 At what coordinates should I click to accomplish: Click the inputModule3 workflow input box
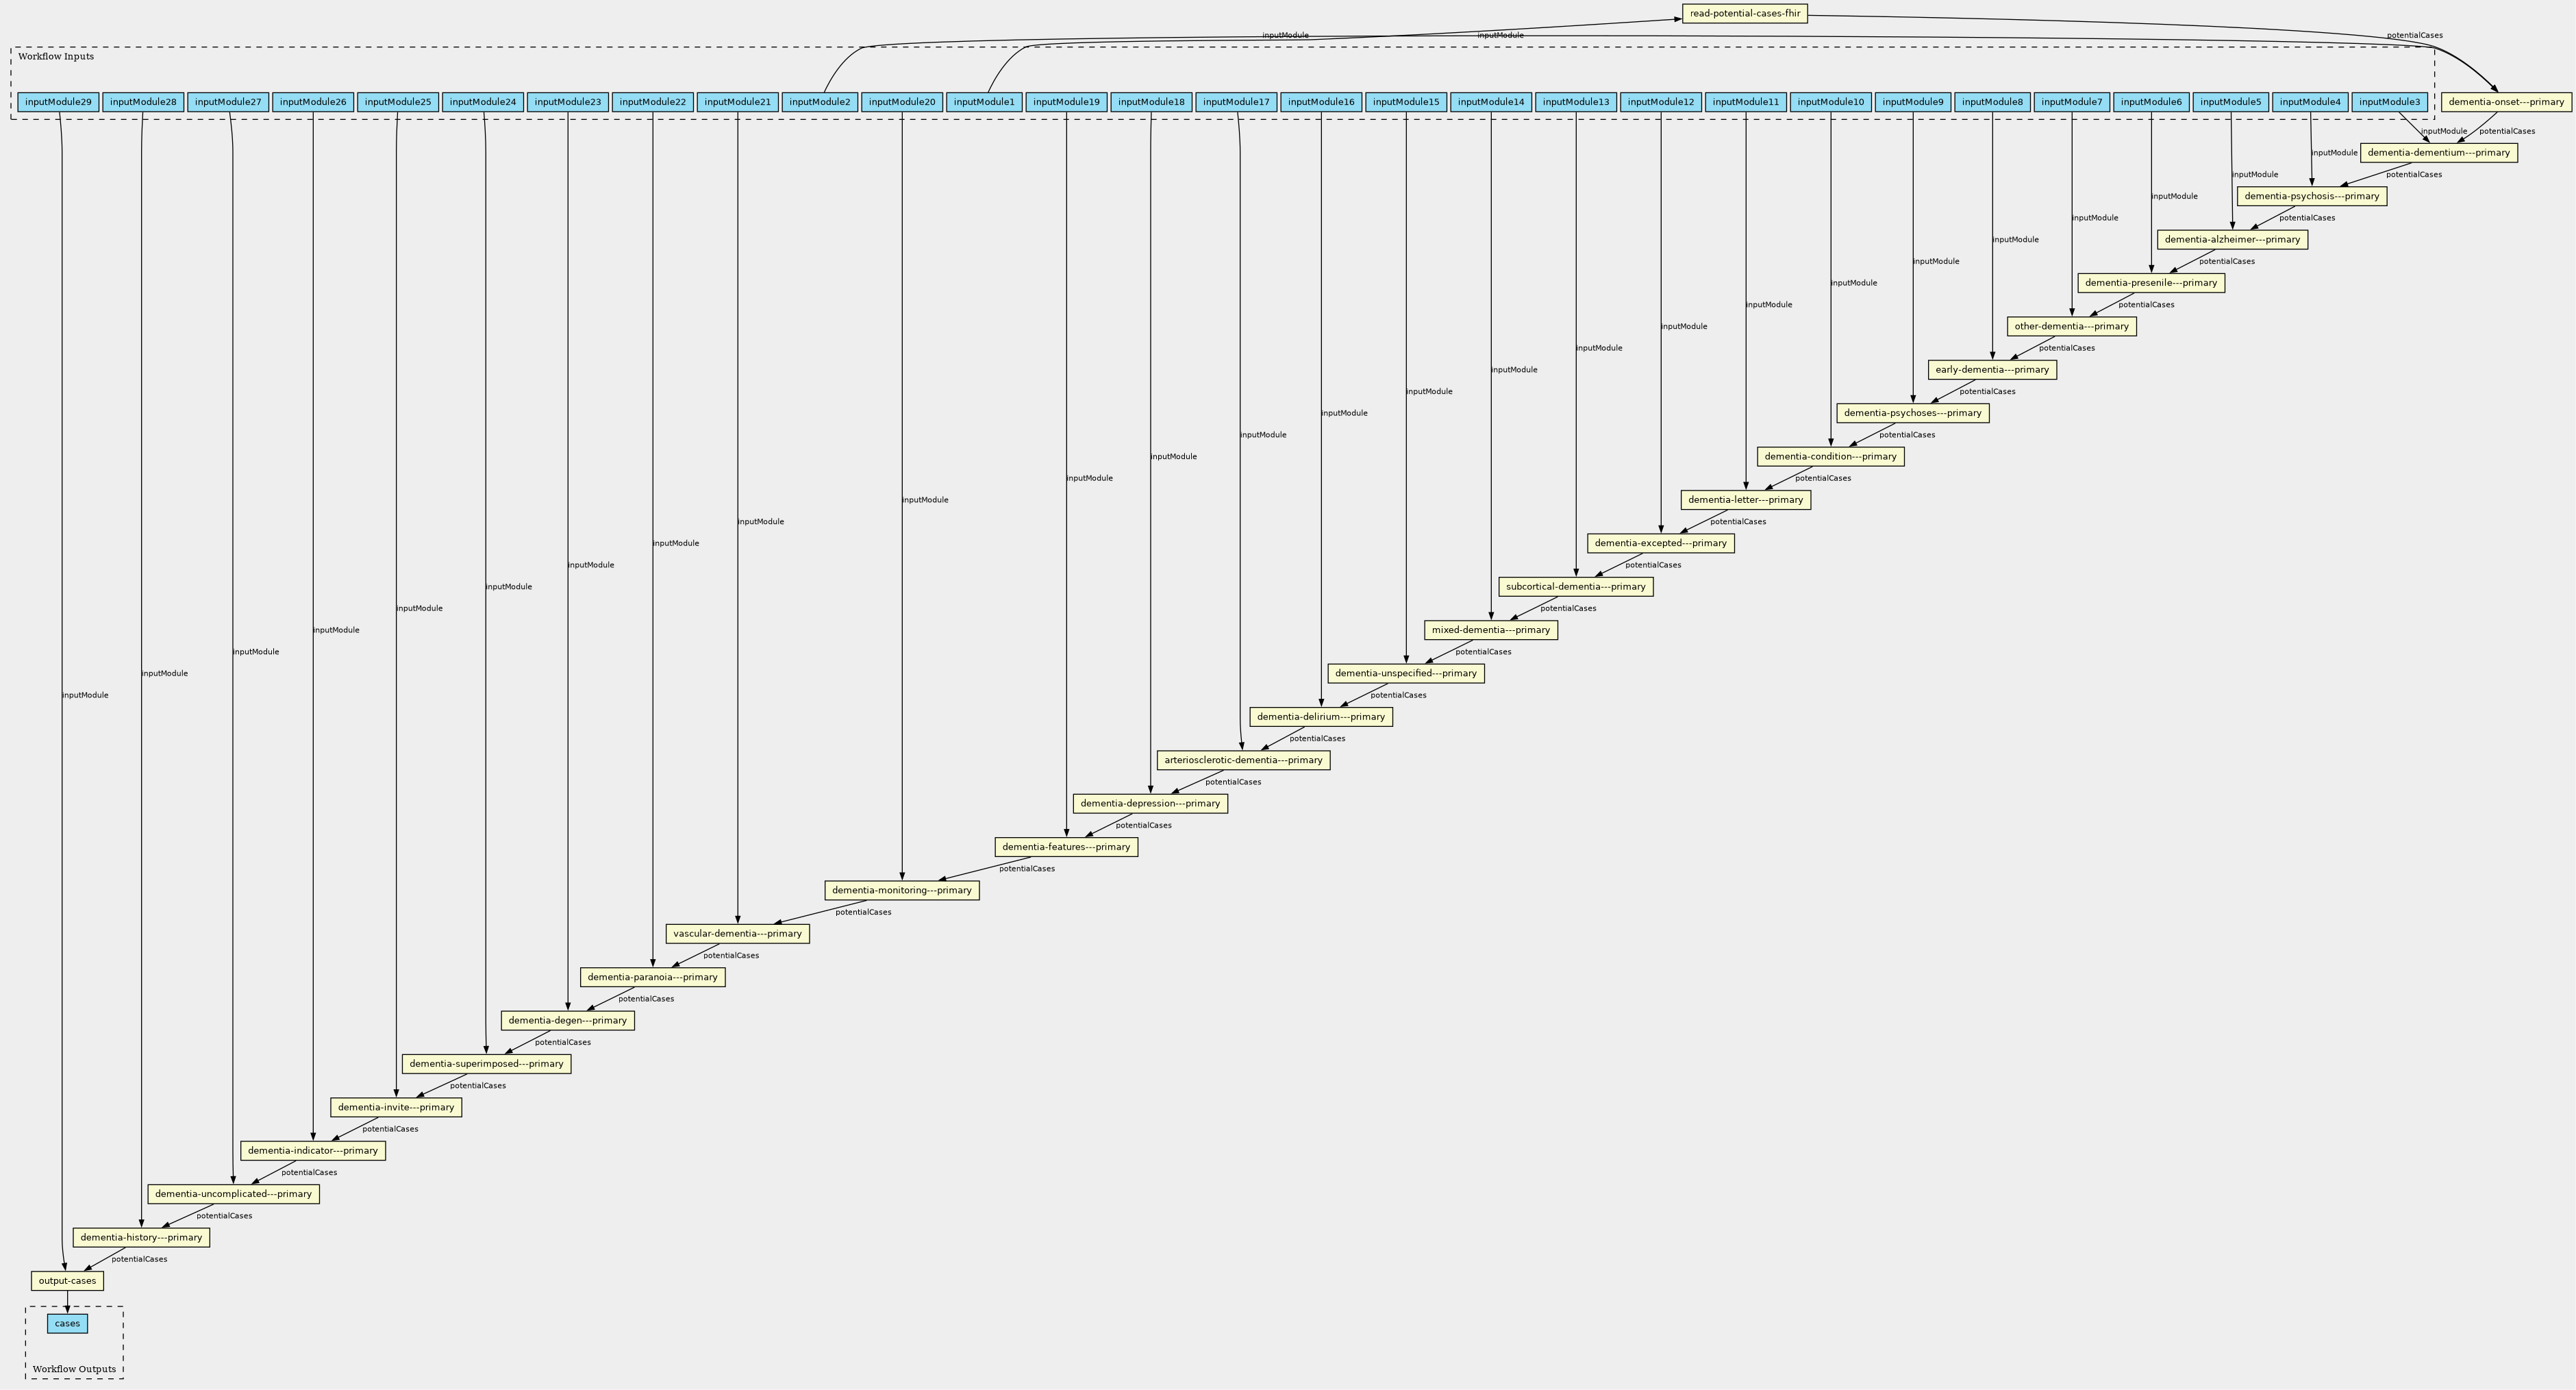pos(2391,101)
